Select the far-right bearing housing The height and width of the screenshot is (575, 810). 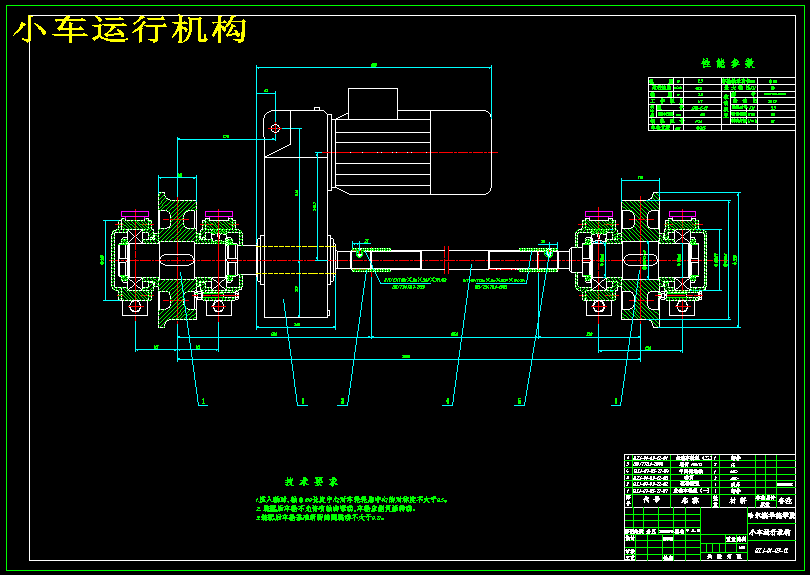[684, 259]
